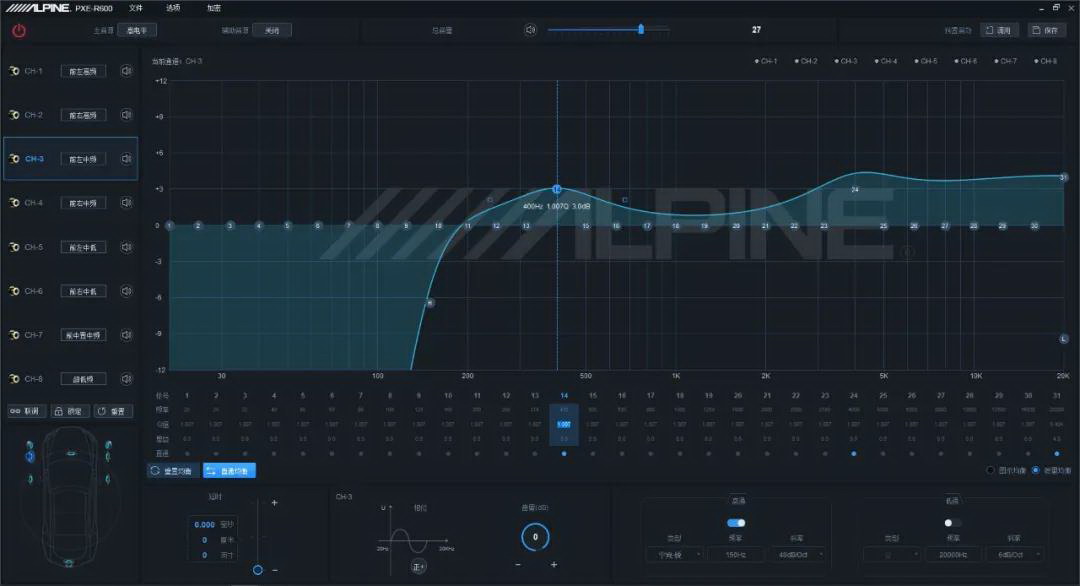The width and height of the screenshot is (1080, 586).
Task: Click reset button beside lock
Action: (x=112, y=411)
